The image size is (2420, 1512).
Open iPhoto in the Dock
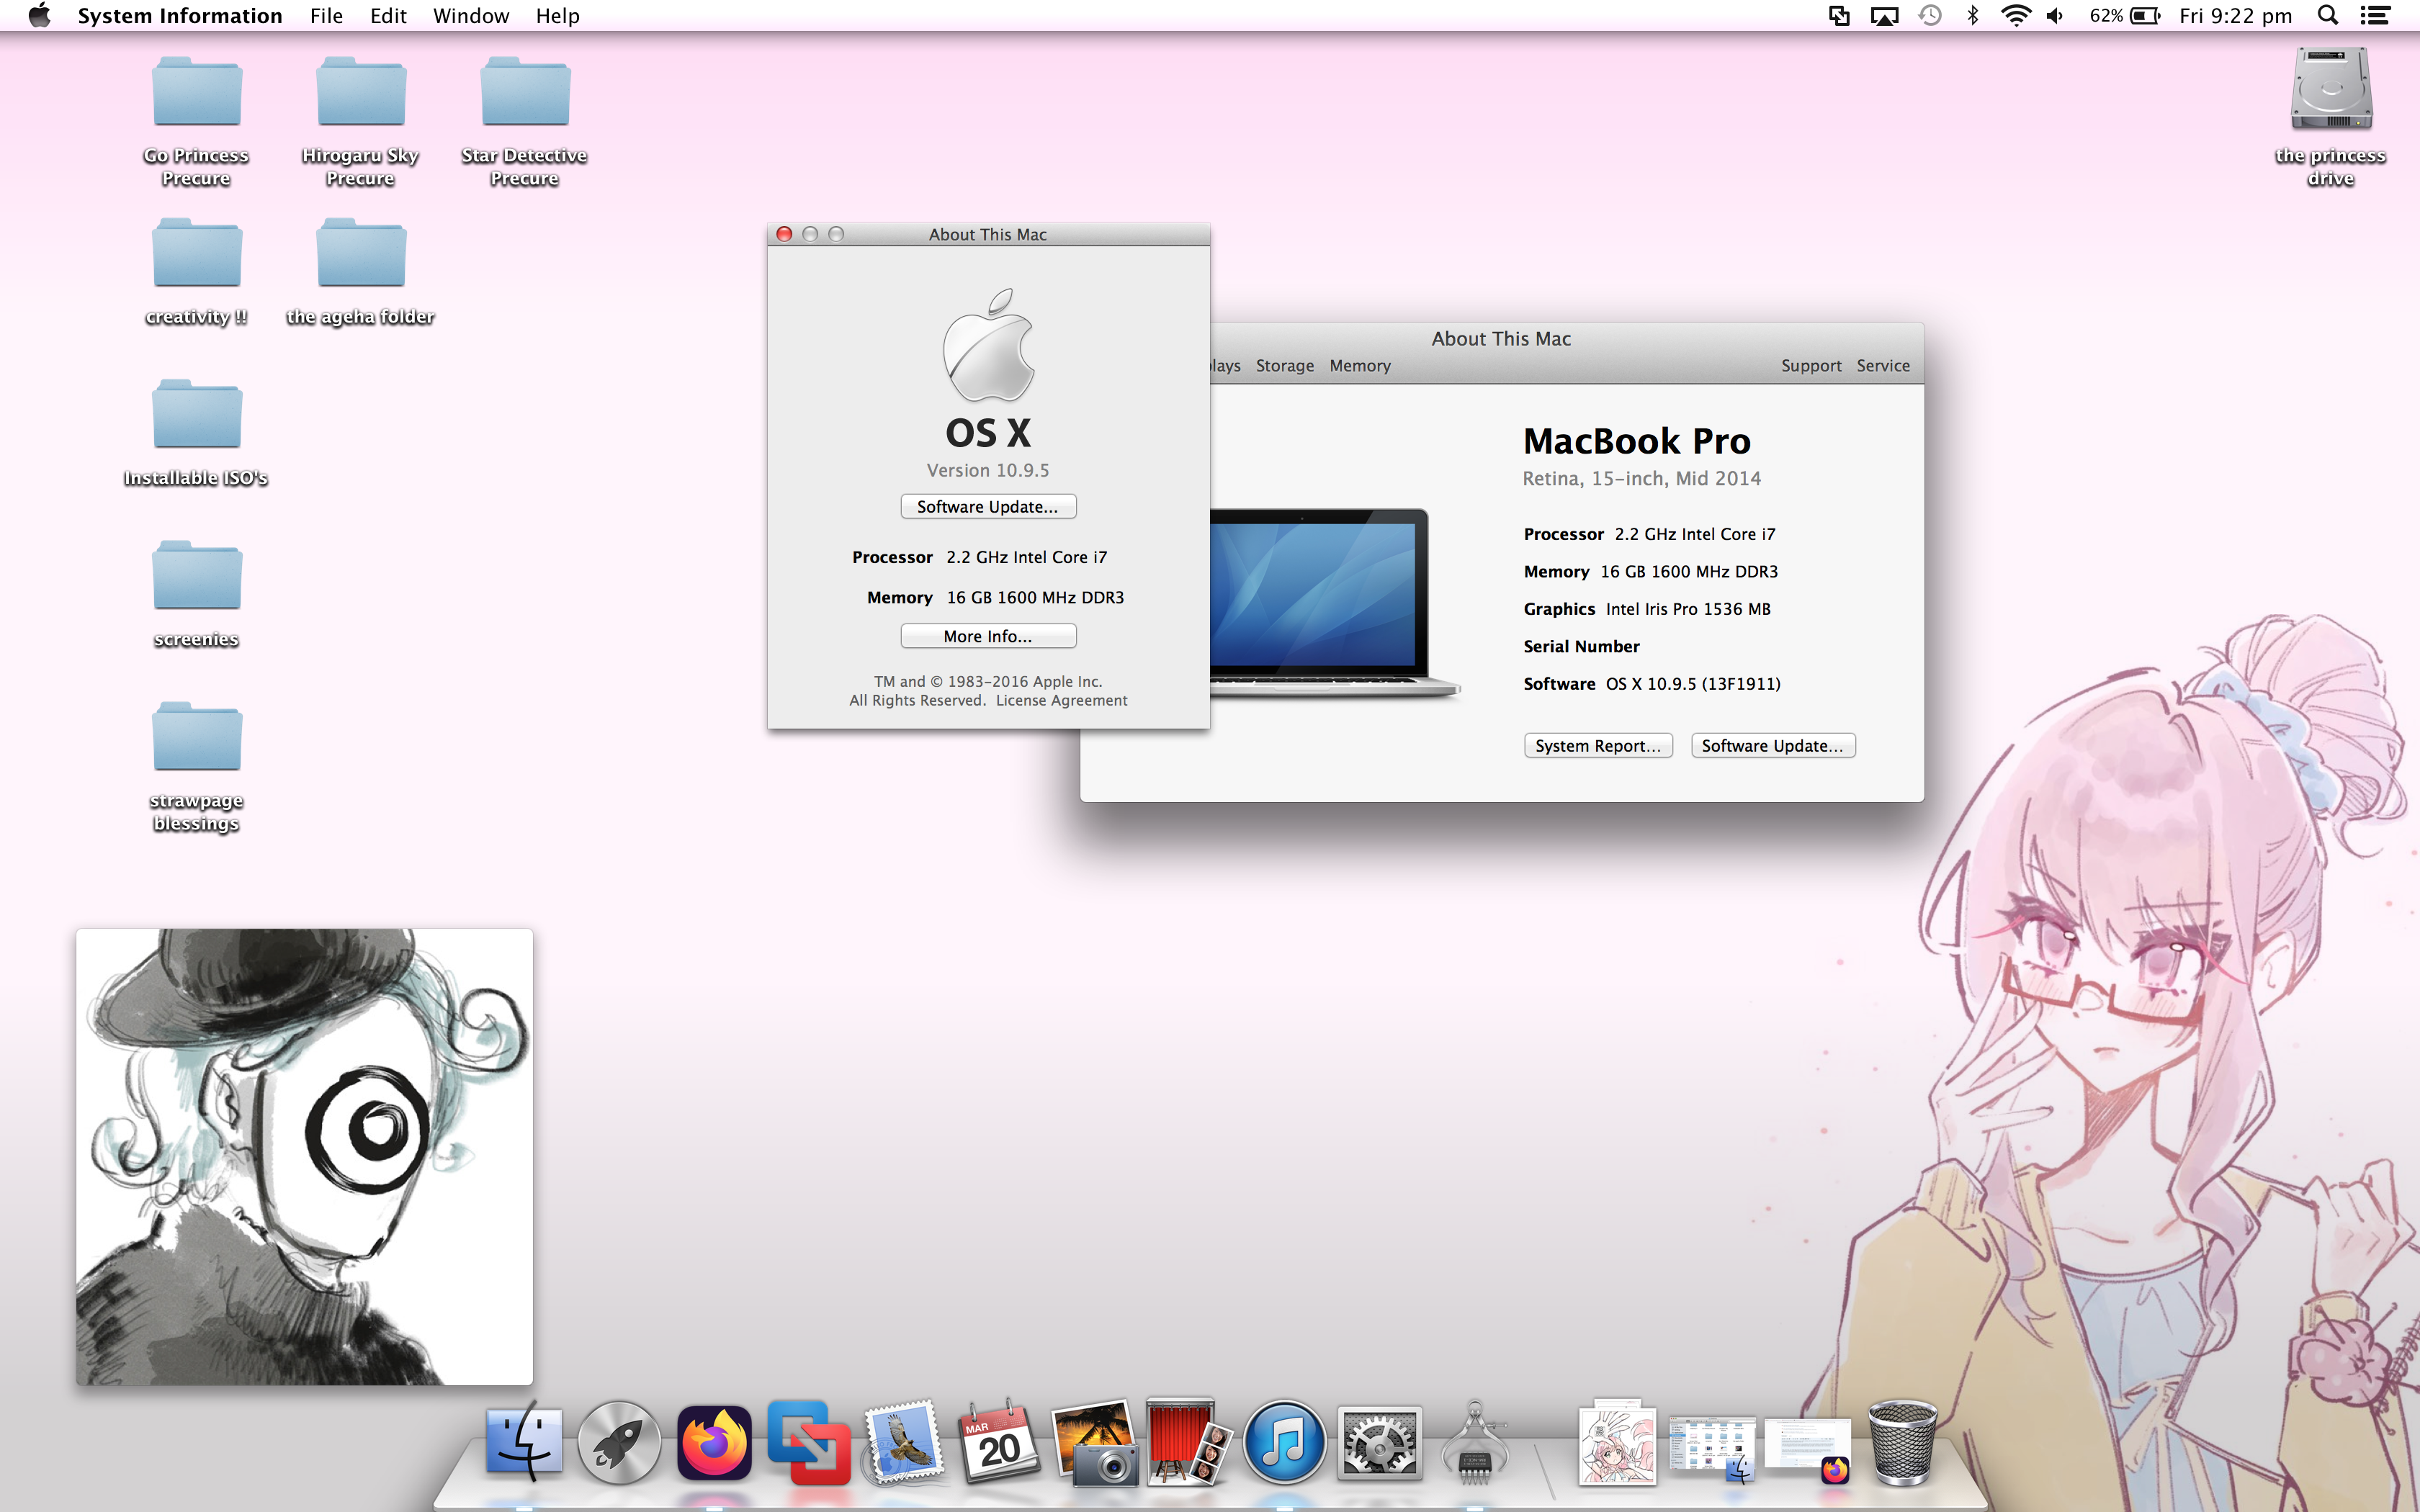point(1094,1442)
